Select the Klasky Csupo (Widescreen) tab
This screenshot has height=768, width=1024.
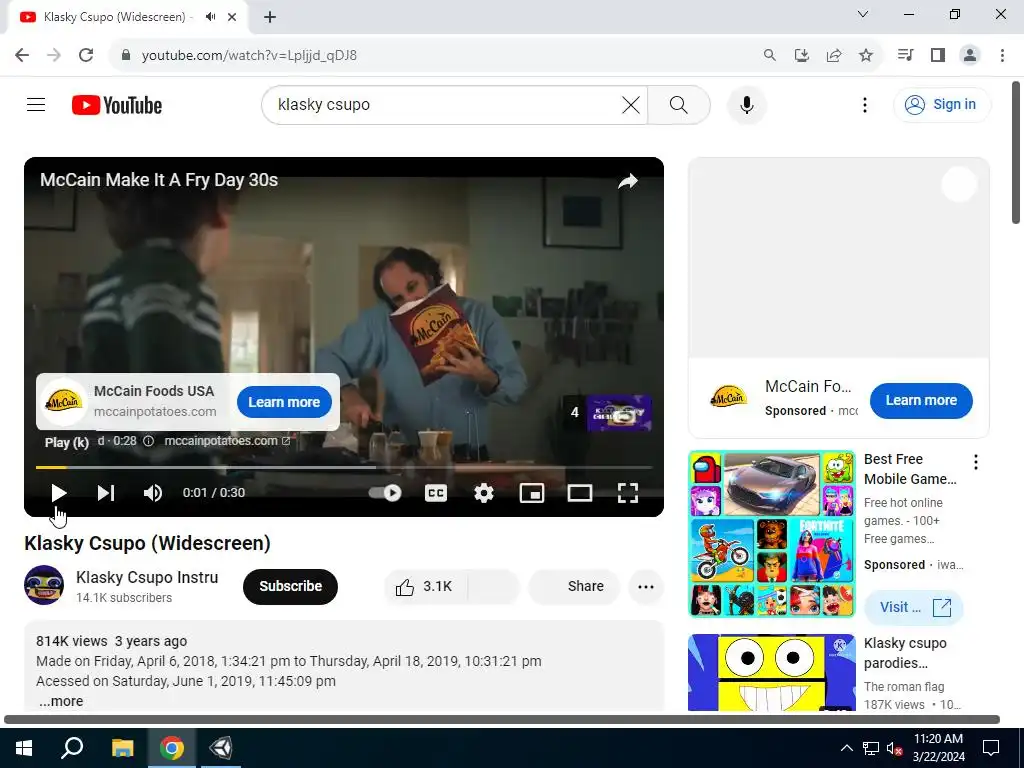coord(127,17)
